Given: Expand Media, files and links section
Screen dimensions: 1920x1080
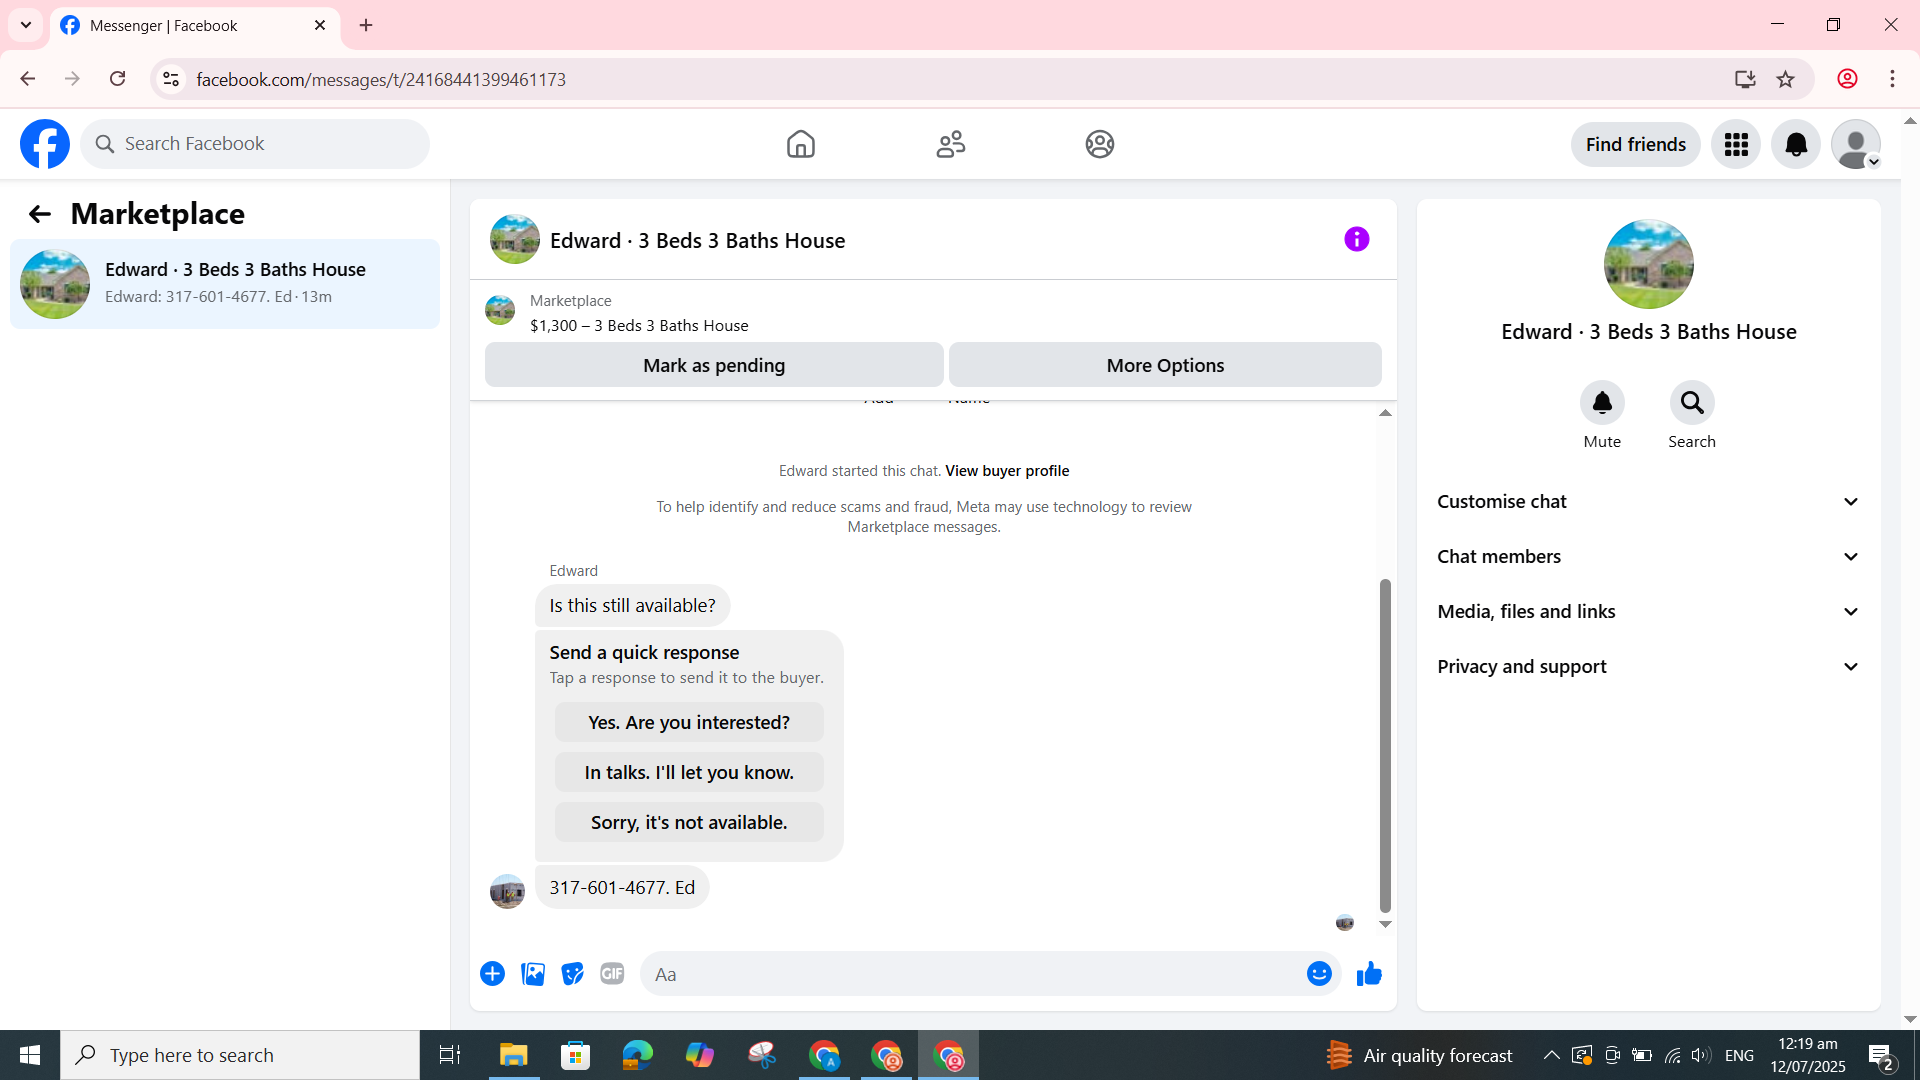Looking at the screenshot, I should [x=1648, y=612].
